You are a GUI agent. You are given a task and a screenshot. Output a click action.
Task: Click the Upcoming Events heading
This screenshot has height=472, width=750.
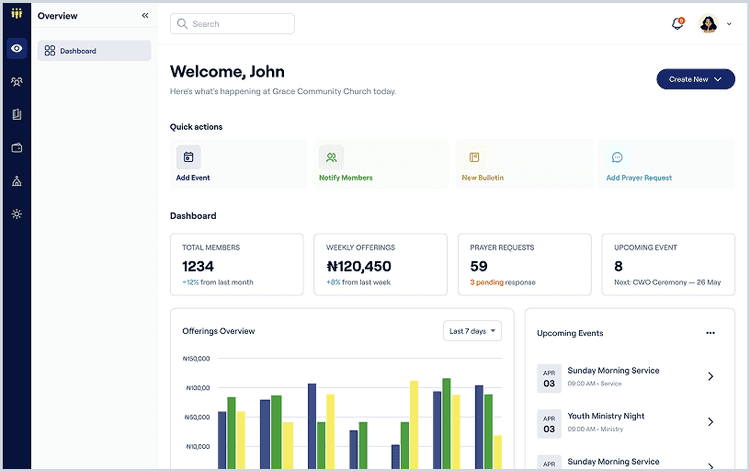coord(570,333)
